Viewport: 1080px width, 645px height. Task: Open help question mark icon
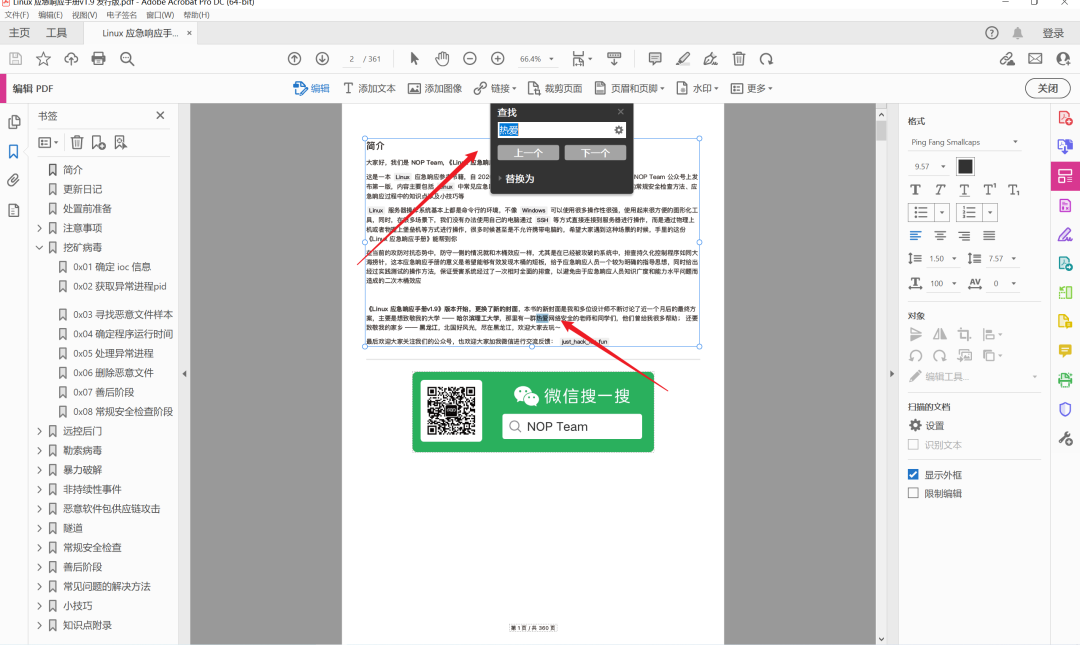pos(992,33)
